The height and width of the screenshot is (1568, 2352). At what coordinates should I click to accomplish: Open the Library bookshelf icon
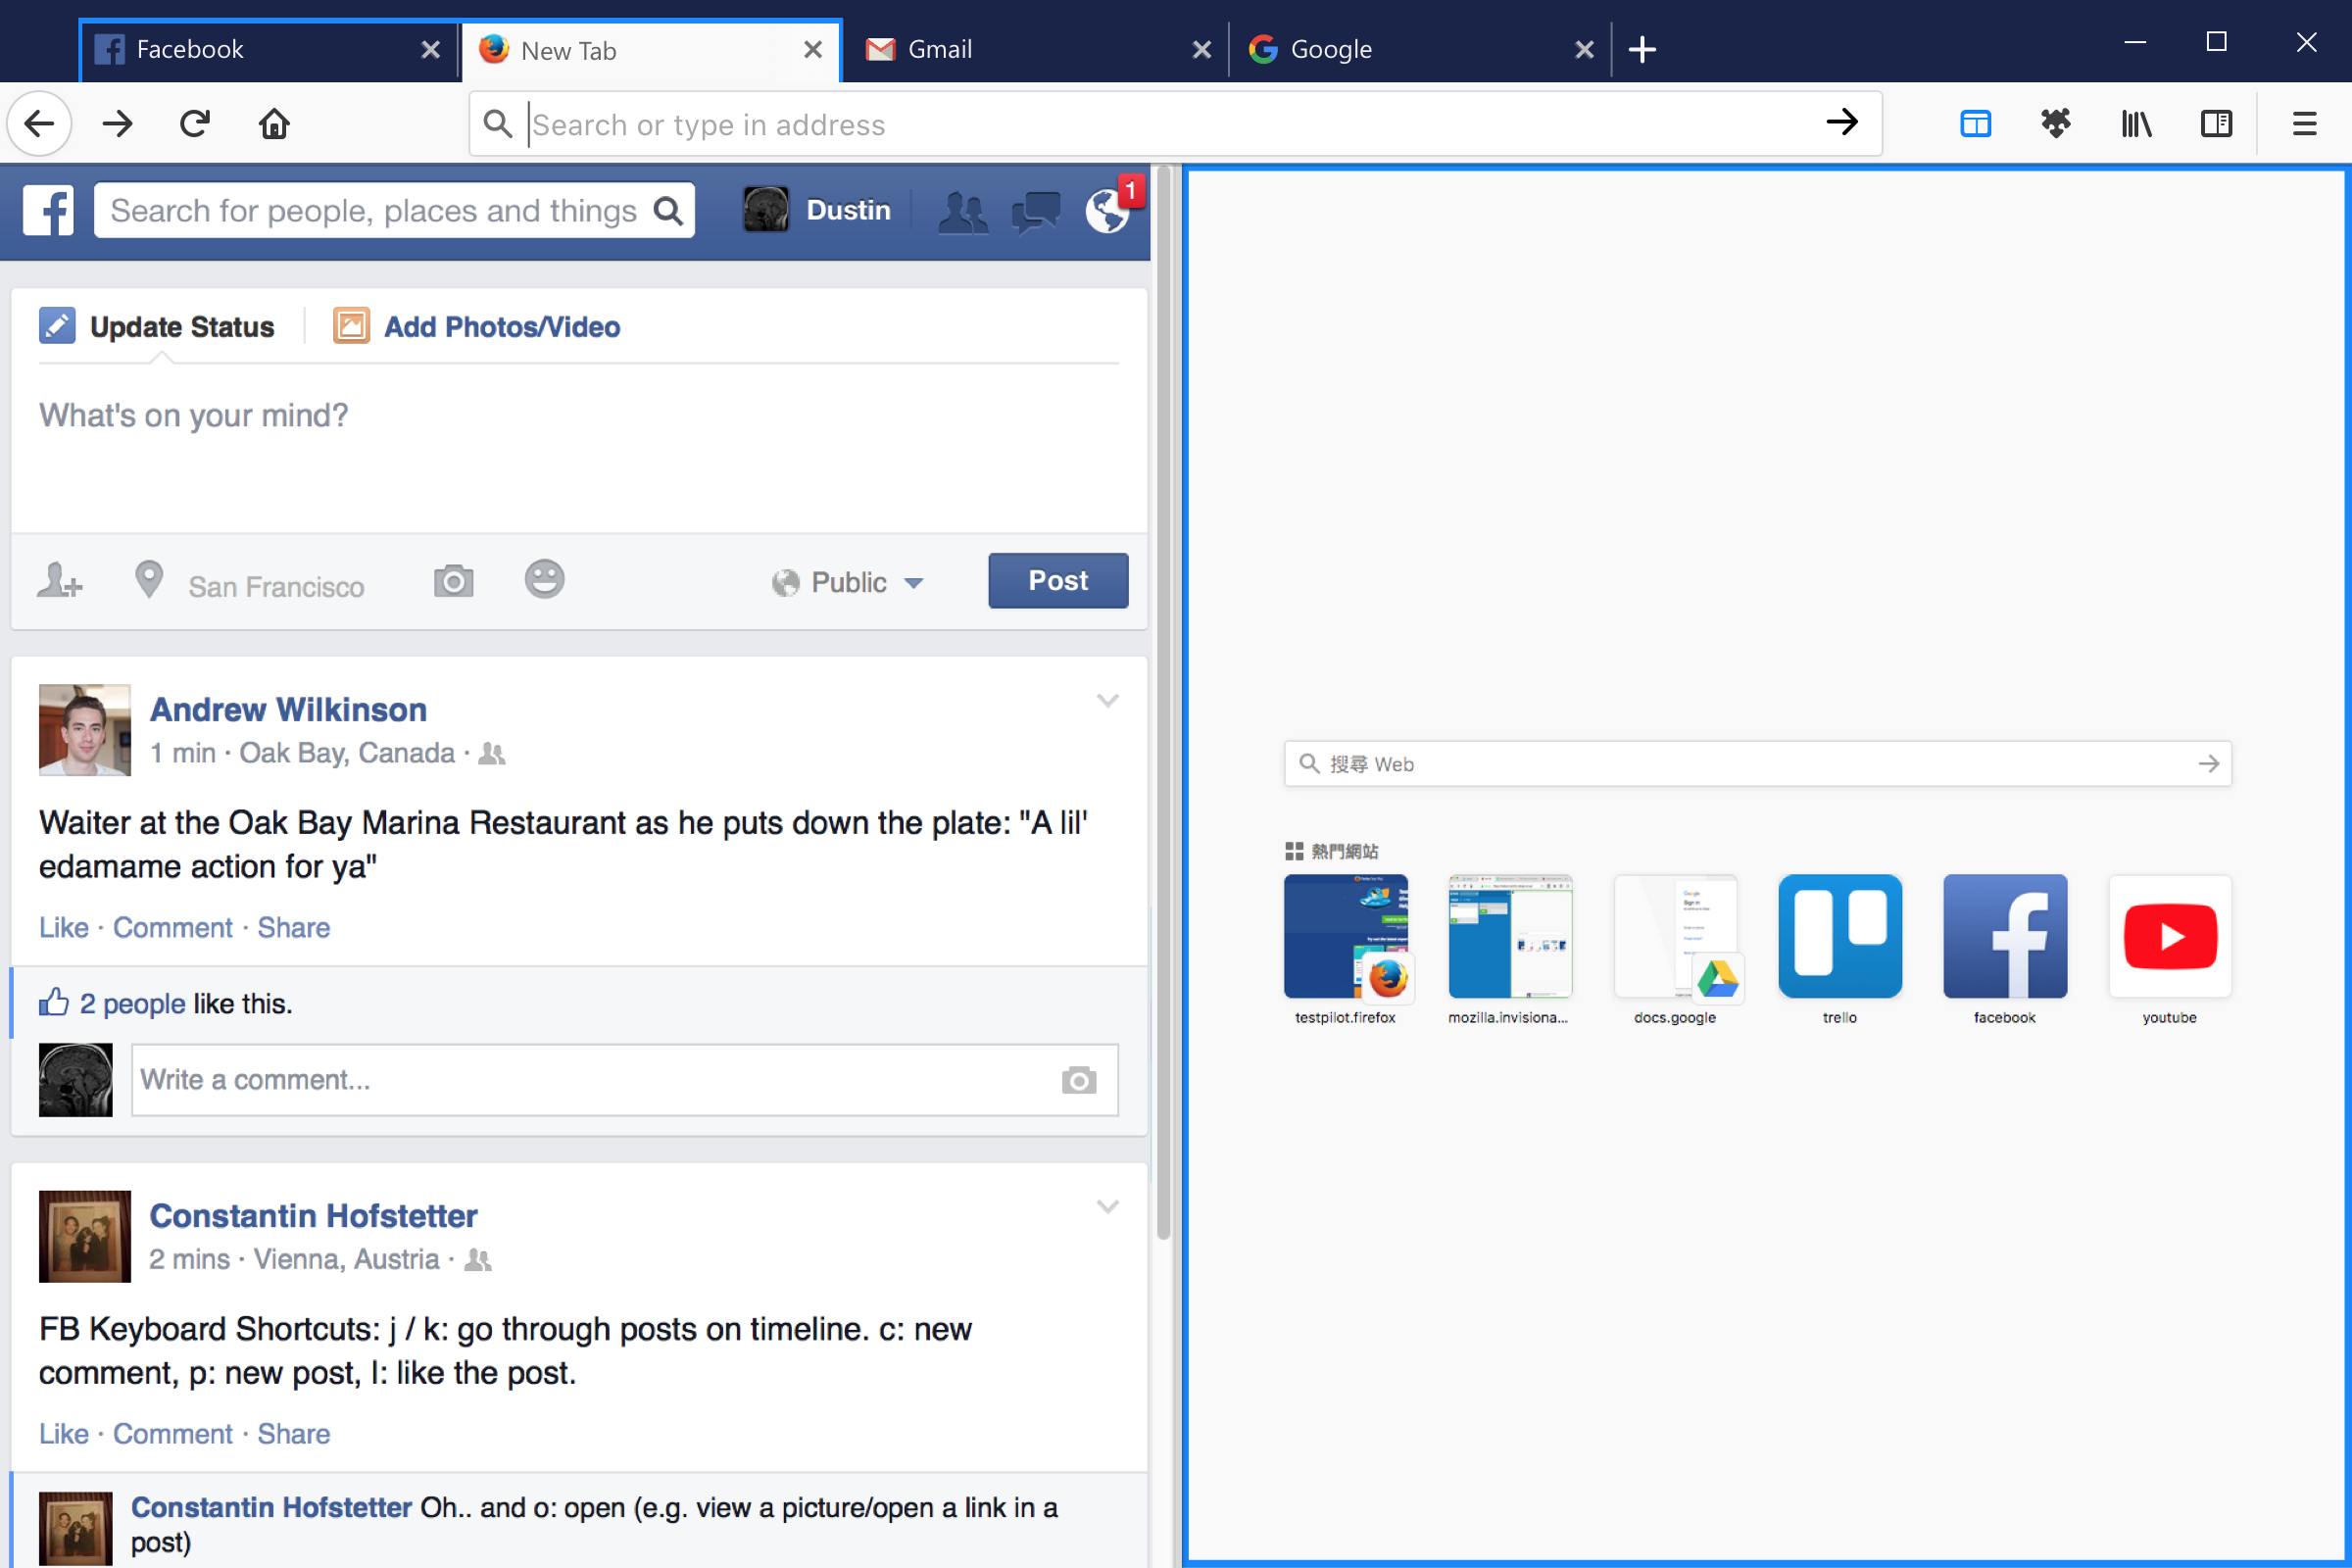[x=2136, y=124]
